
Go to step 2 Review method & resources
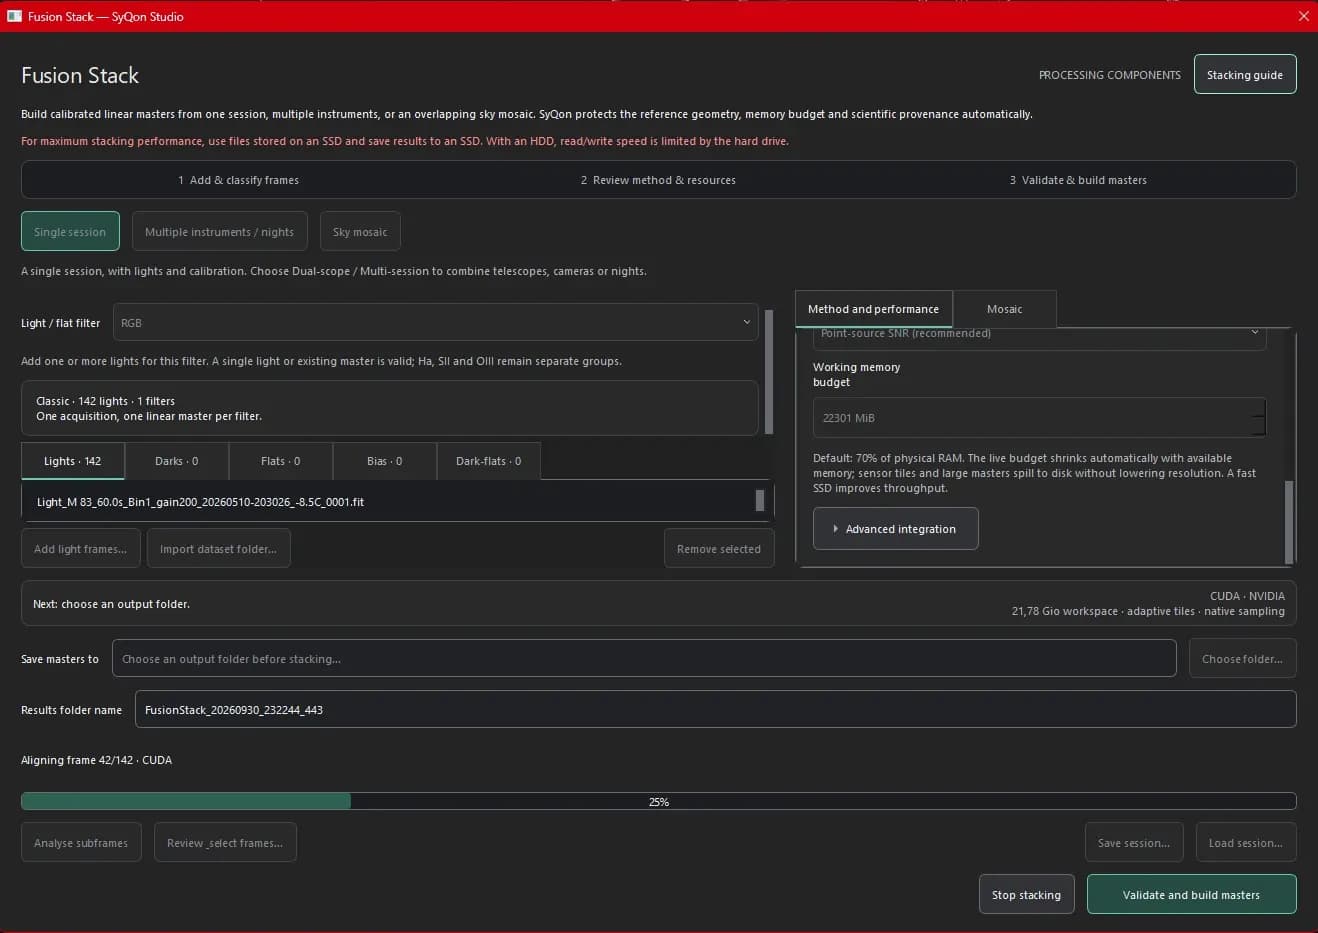pos(658,180)
